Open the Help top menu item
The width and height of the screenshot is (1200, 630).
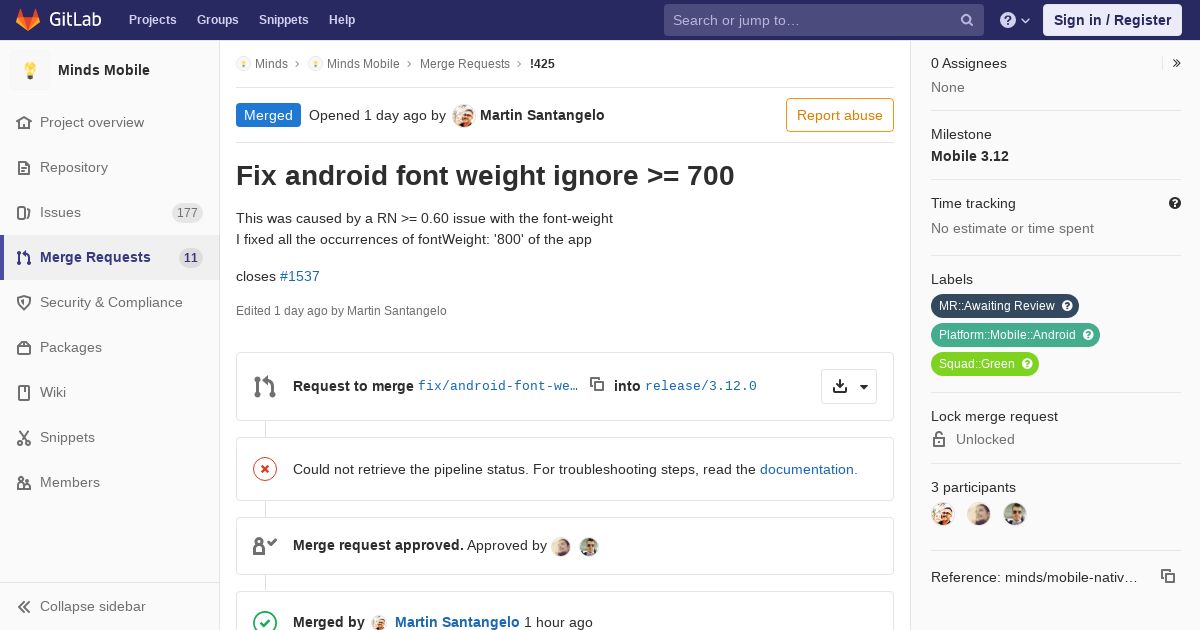point(342,20)
